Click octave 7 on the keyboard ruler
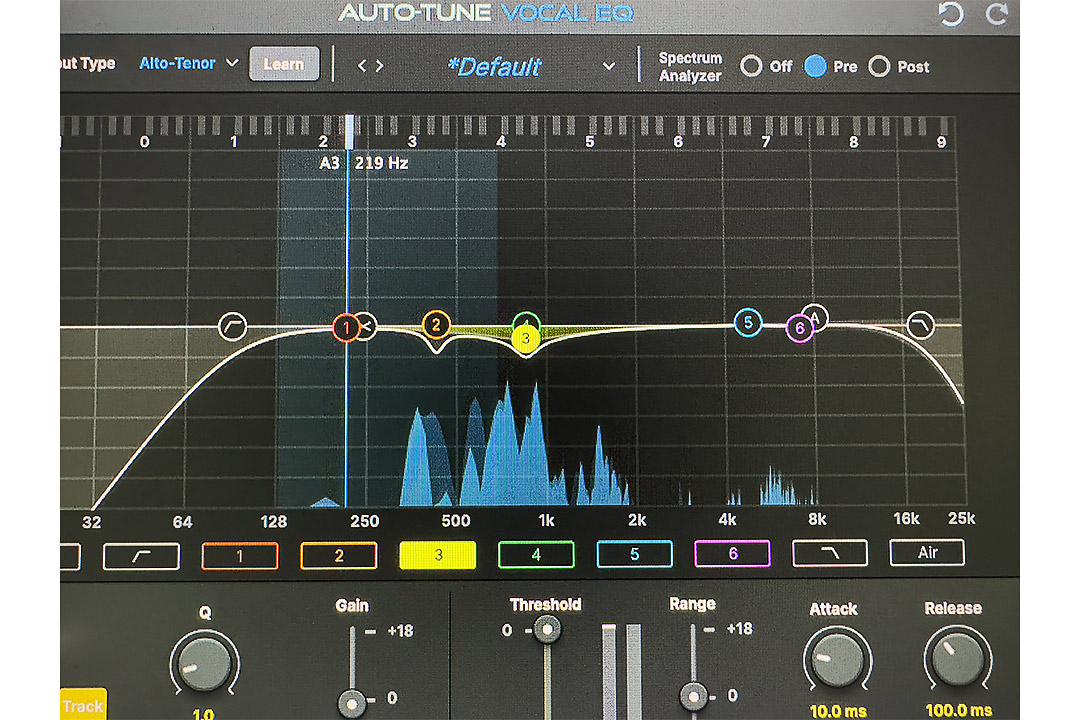Screen dimensions: 1080x720 (765, 141)
